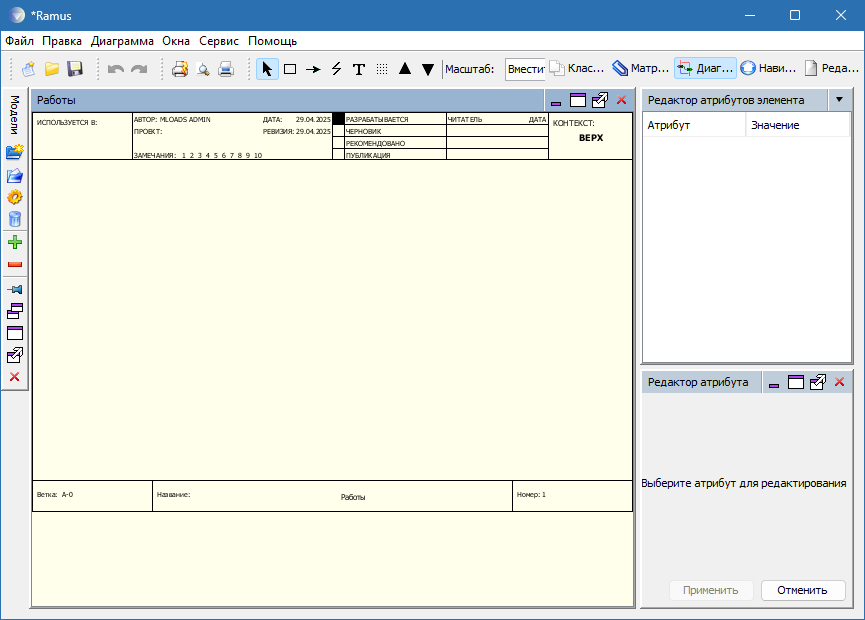Click the ПУБЛИКАЦИЯ status box

[339, 154]
